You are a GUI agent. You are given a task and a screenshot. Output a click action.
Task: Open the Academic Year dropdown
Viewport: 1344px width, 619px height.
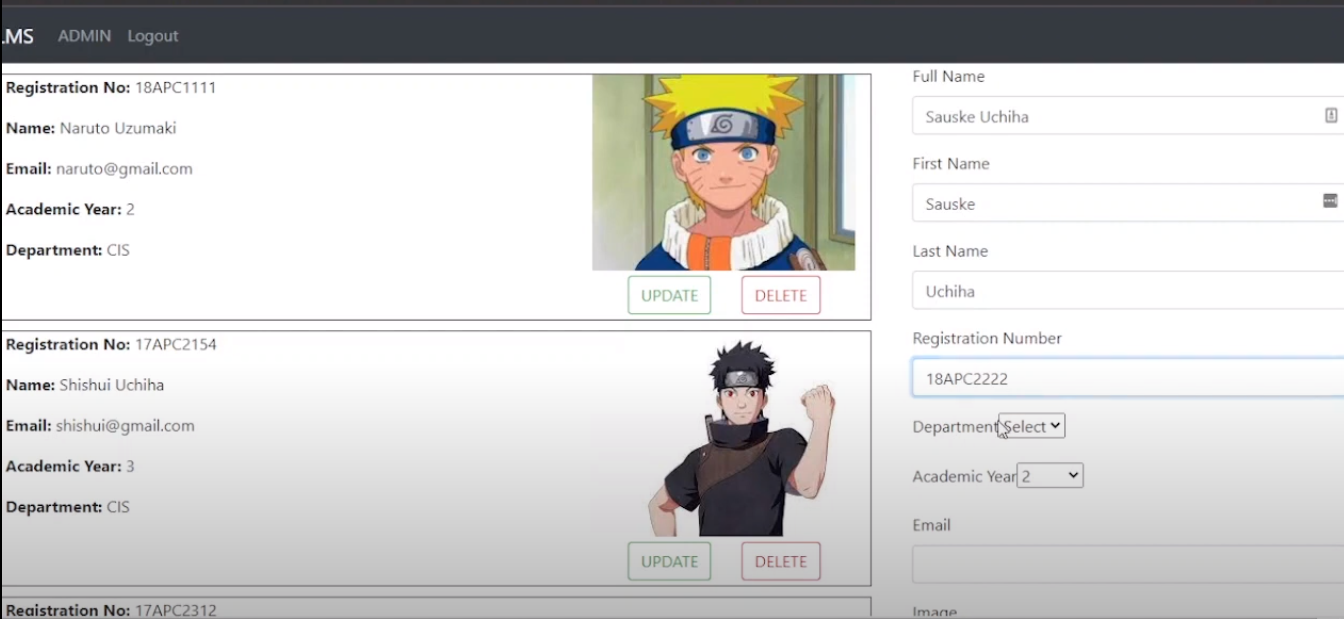click(x=1050, y=476)
